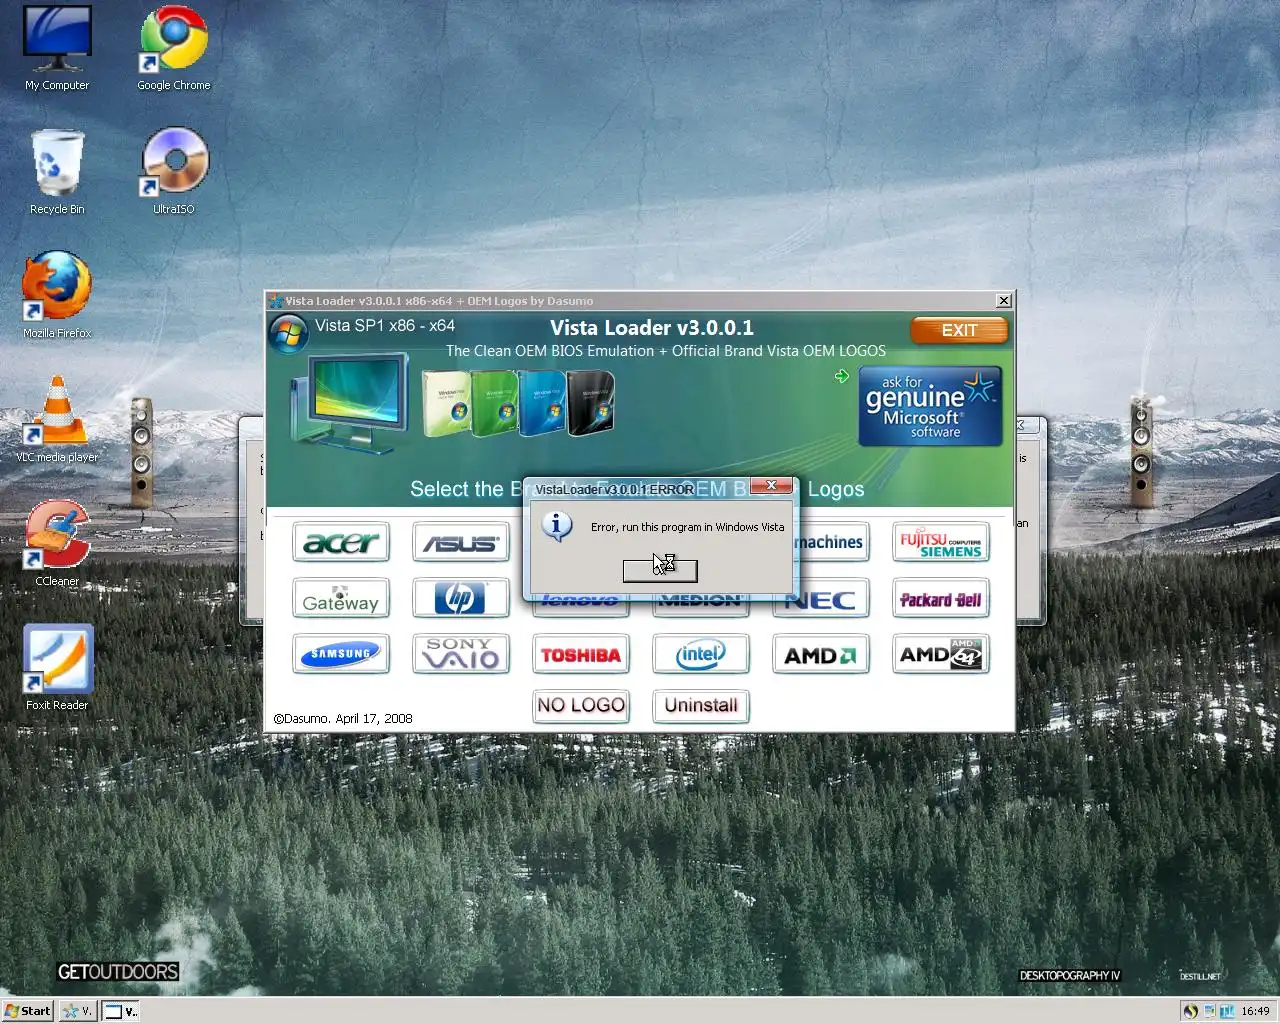Open the Recycle Bin
The width and height of the screenshot is (1280, 1024).
pos(57,172)
